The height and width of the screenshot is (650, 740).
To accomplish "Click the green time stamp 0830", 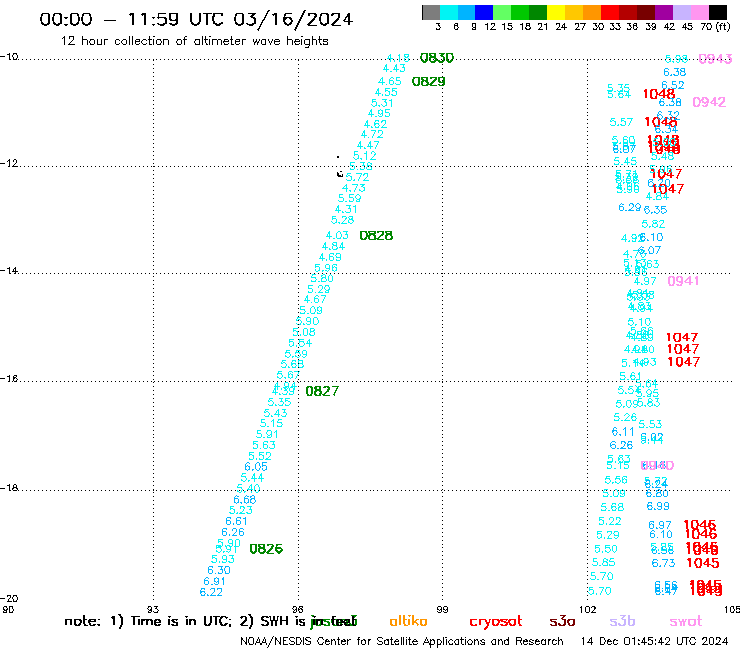I will pos(437,58).
